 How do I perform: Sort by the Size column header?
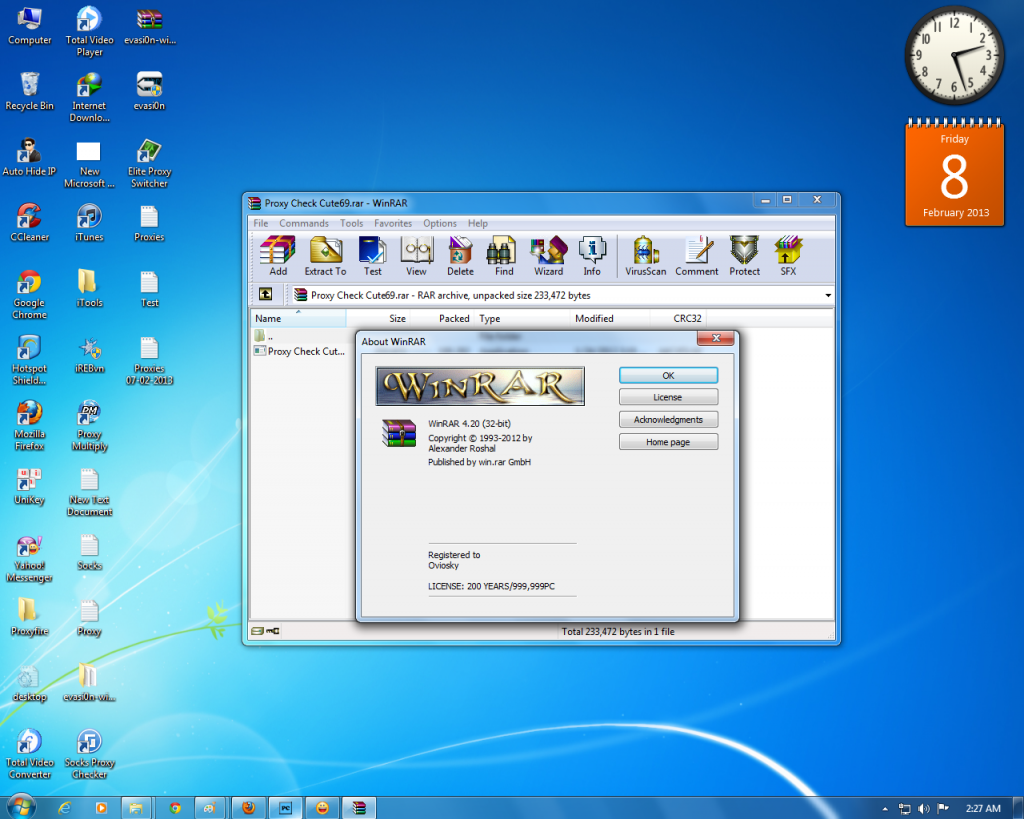click(x=377, y=318)
